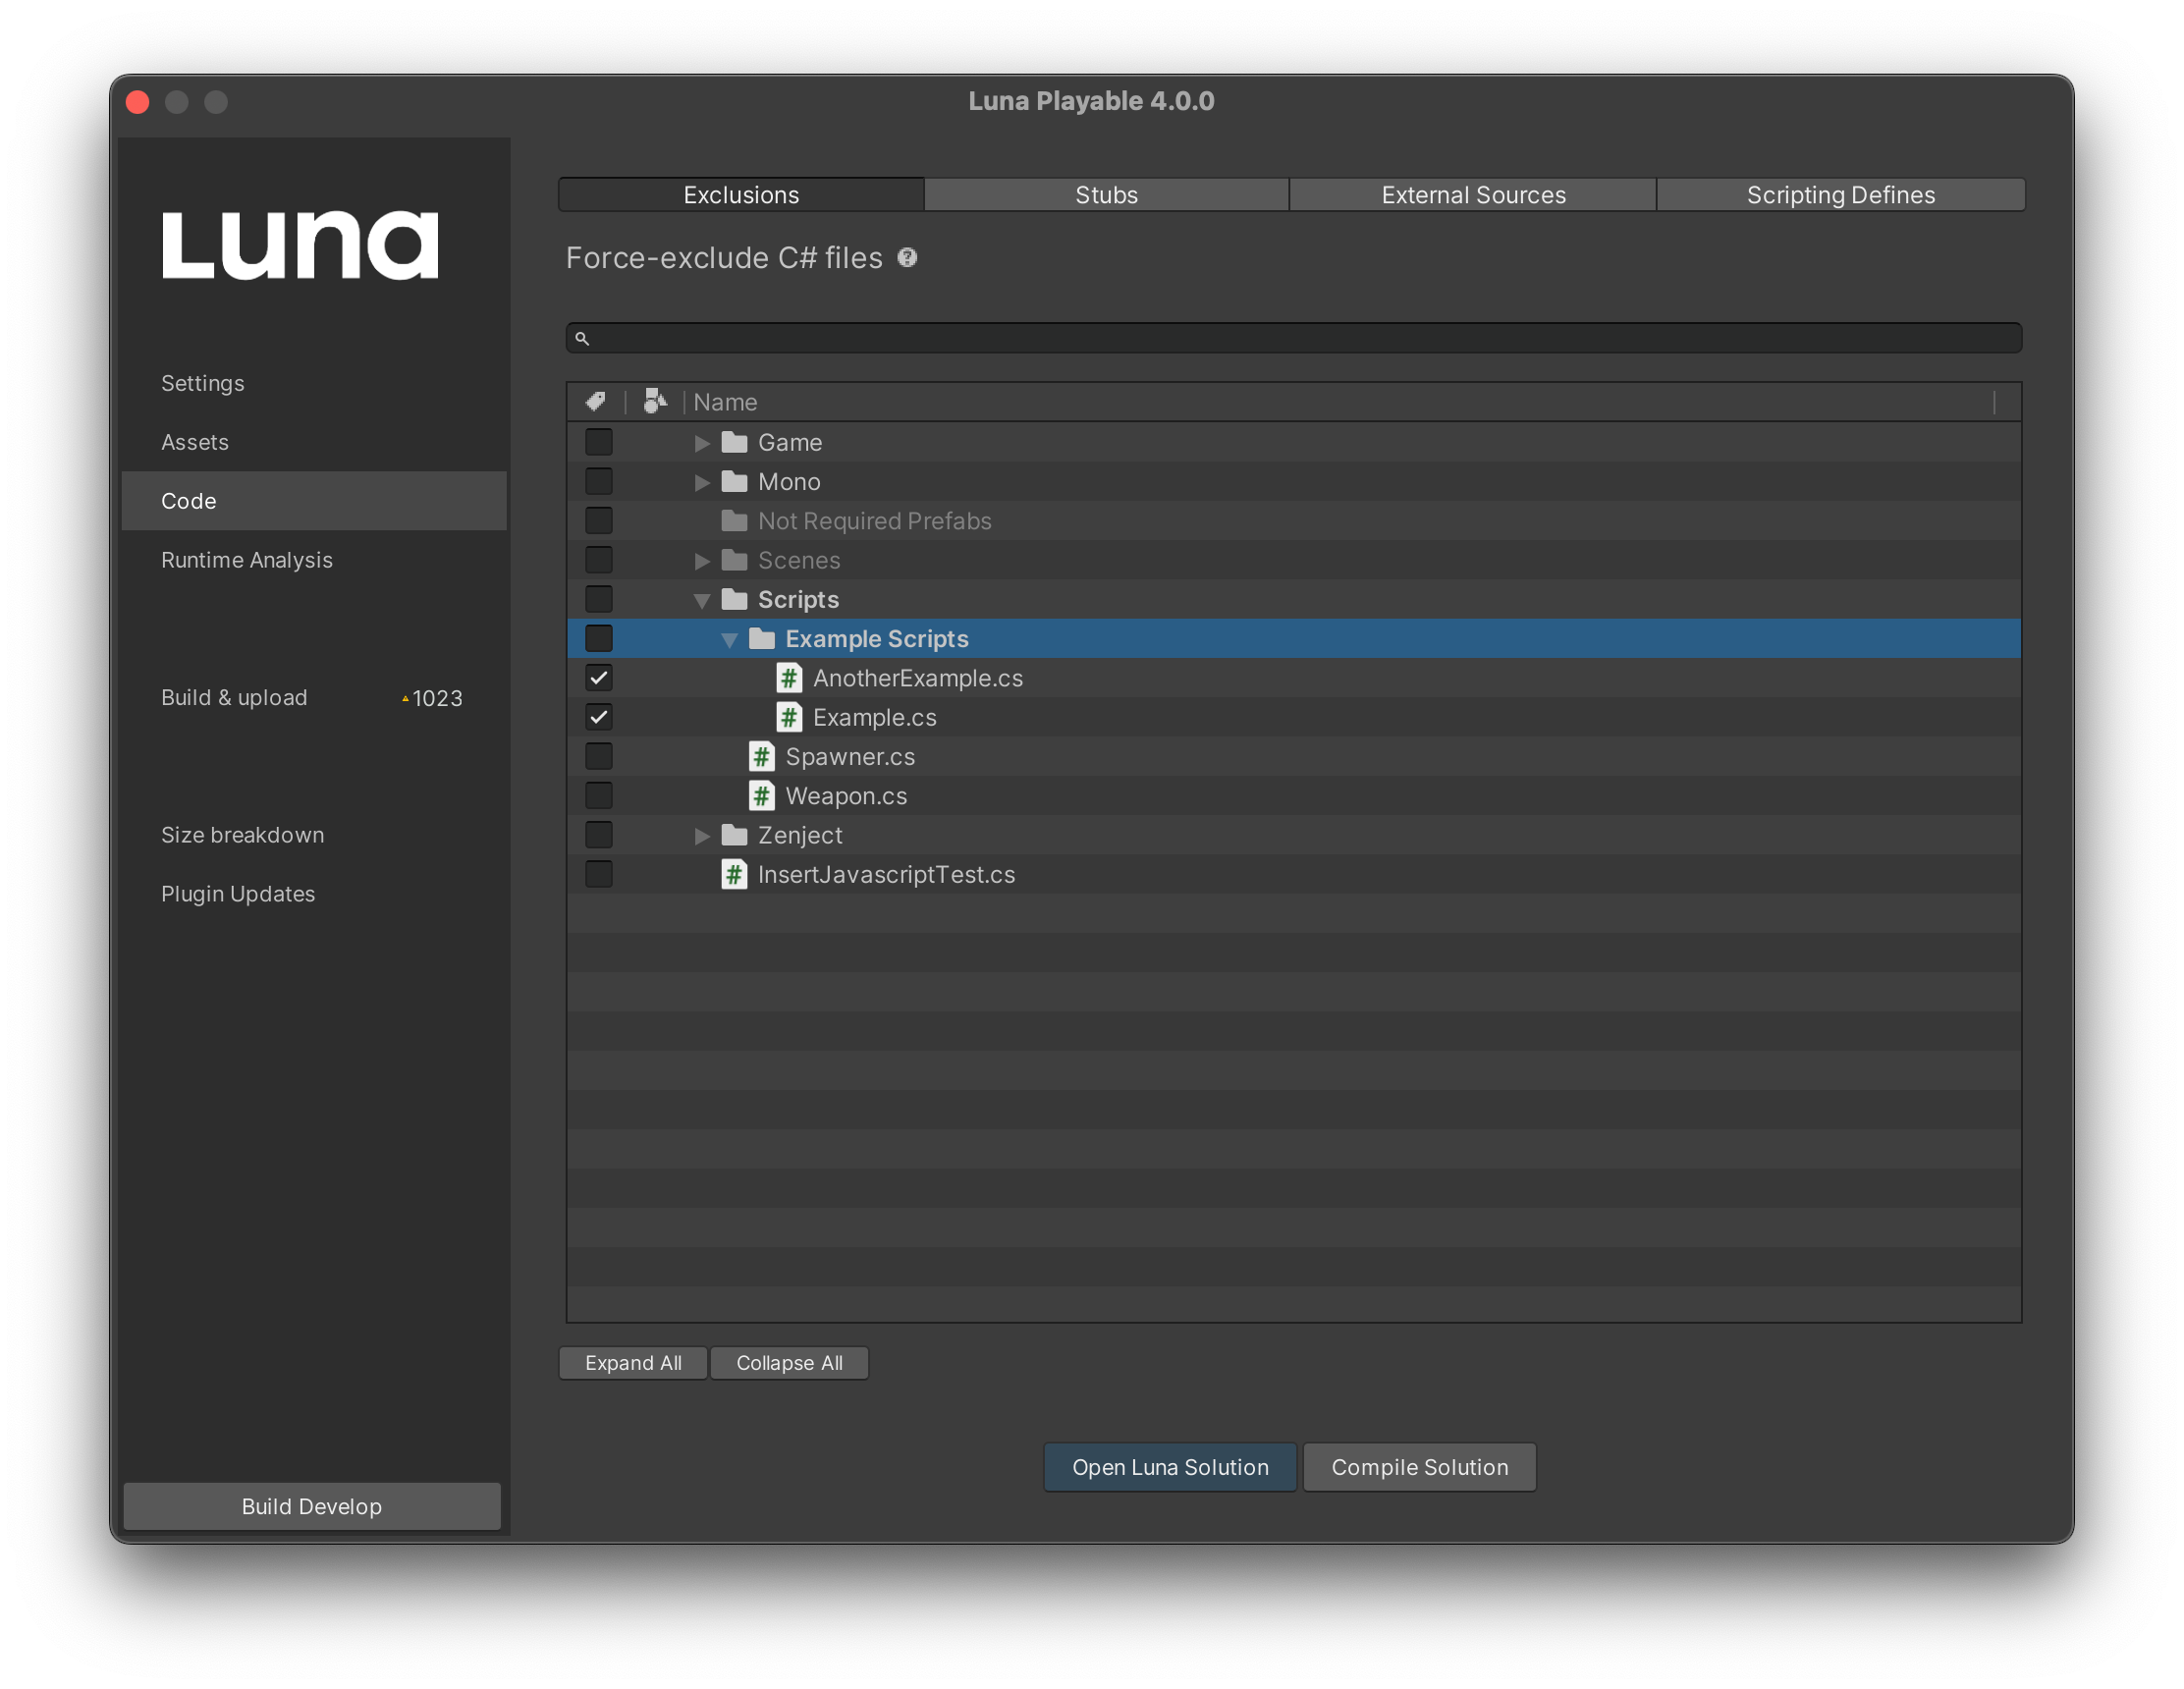This screenshot has height=1689, width=2184.
Task: Click the Luna logo
Action: click(x=300, y=246)
